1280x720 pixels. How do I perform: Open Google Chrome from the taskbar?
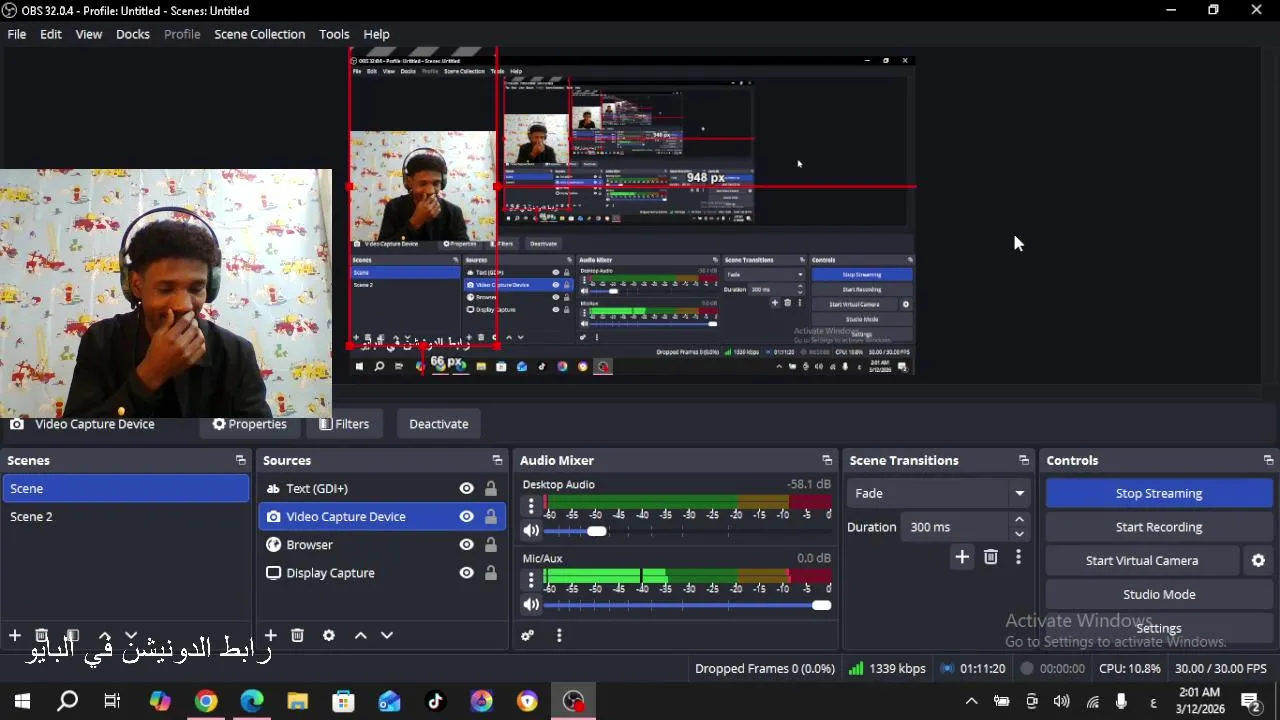tap(206, 702)
